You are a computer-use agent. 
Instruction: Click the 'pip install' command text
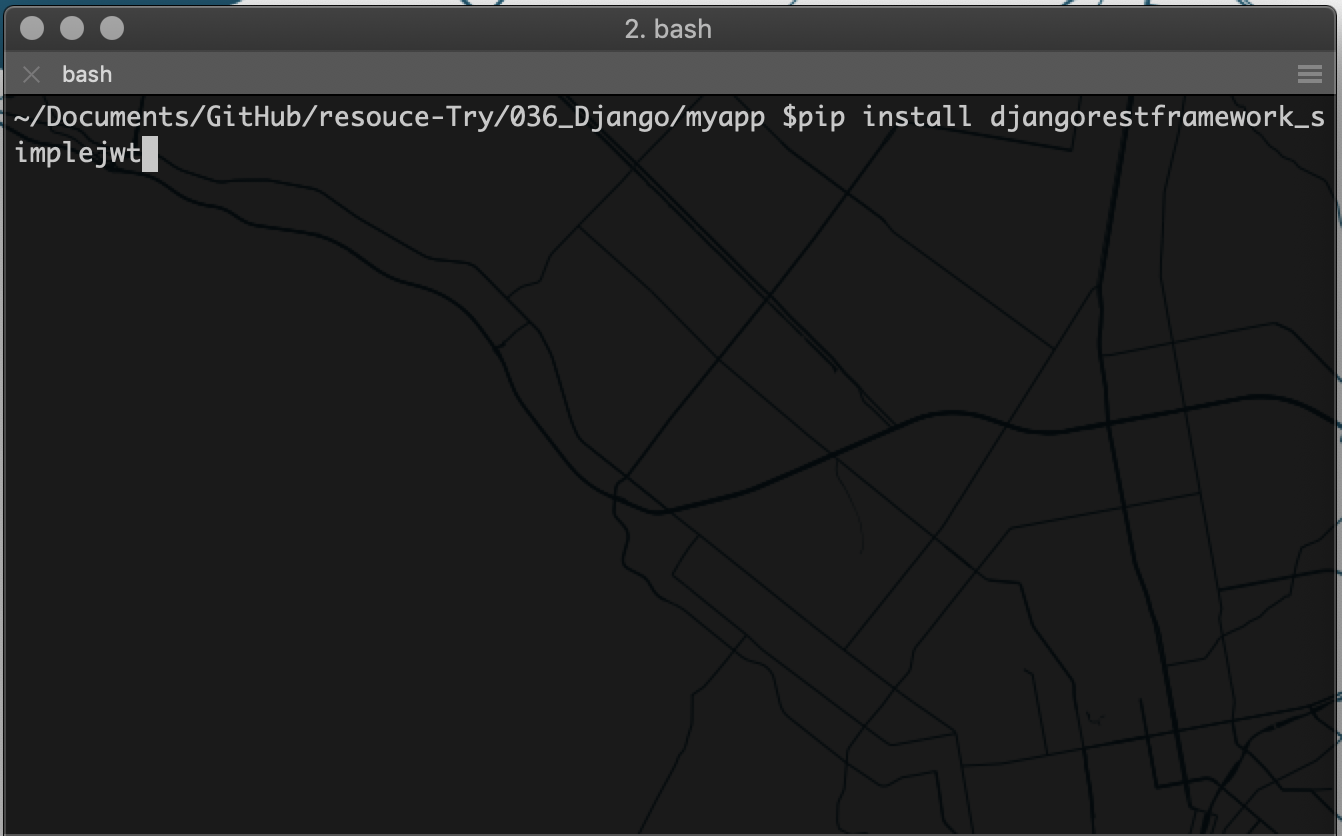click(x=884, y=117)
